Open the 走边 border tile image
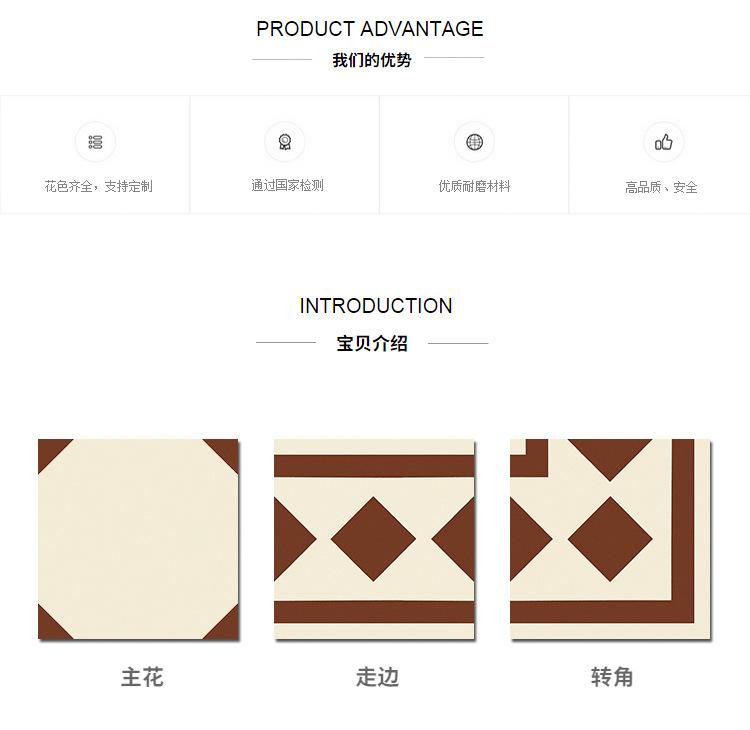Screen dimensions: 750x730 375,539
